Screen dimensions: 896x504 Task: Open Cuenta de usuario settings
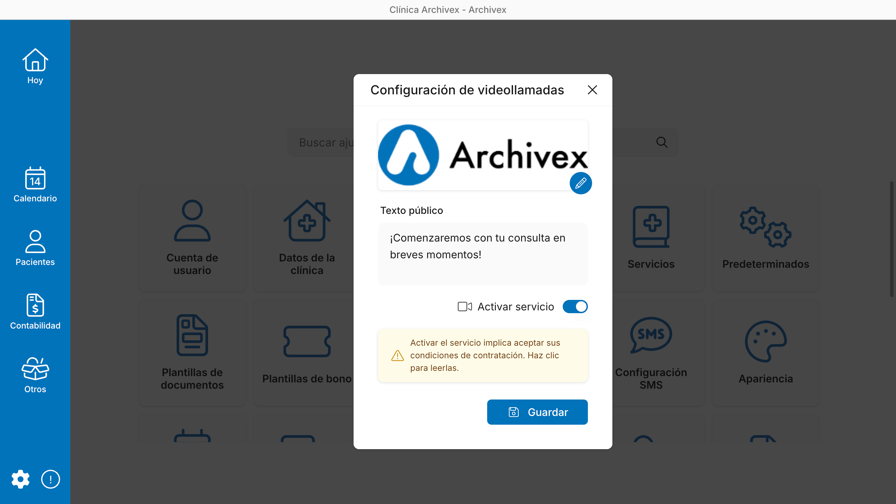192,238
